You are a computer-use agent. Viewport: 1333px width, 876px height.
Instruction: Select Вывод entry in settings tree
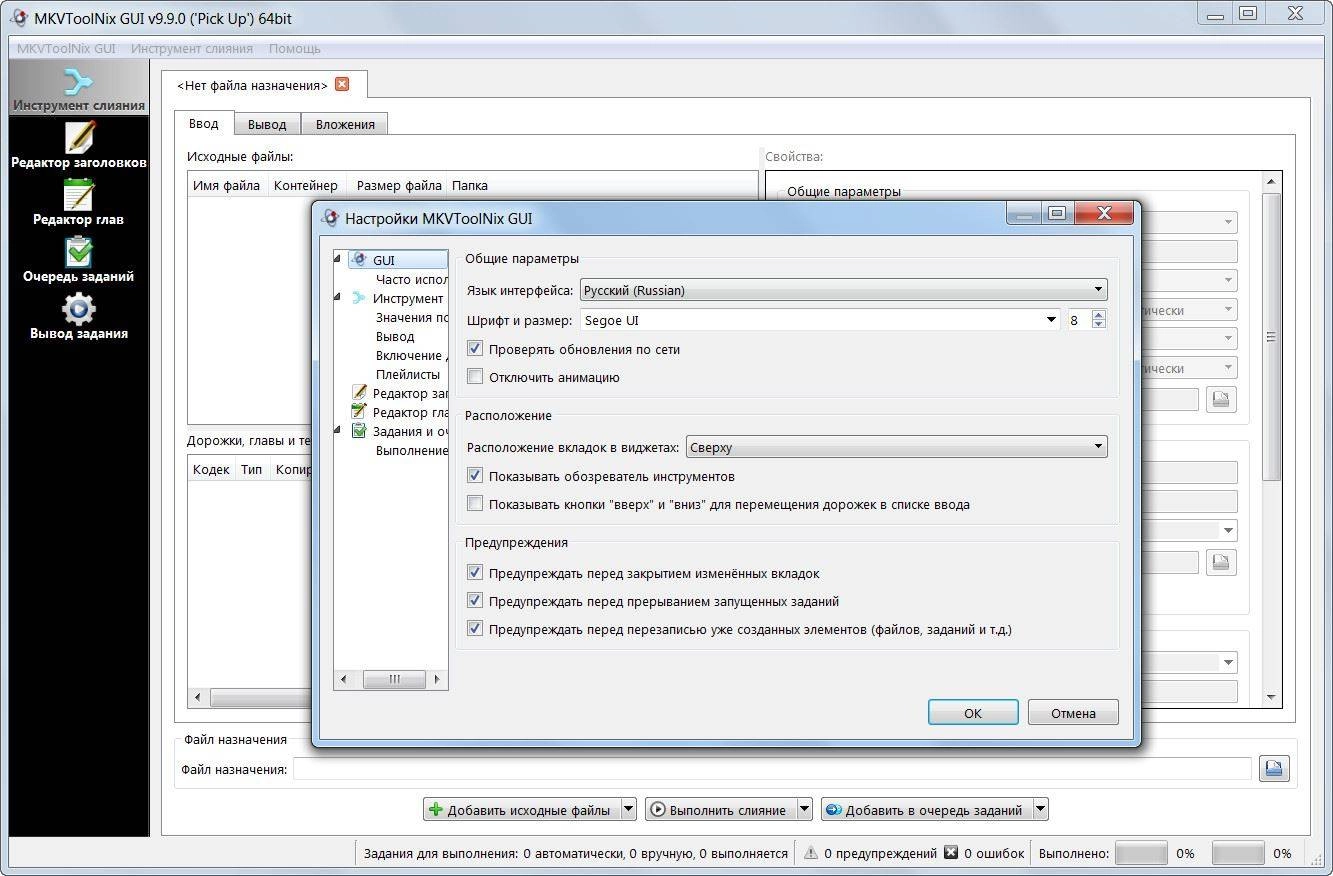(395, 336)
